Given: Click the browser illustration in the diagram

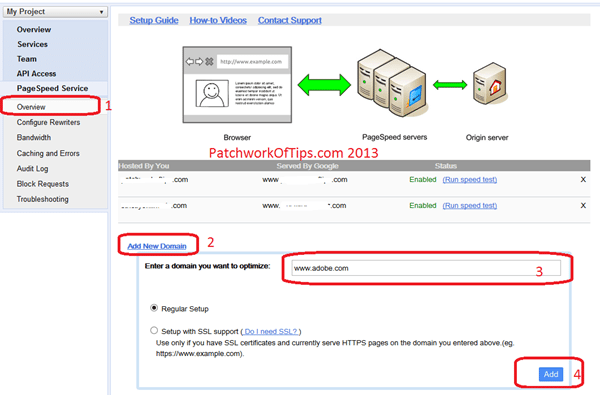Looking at the screenshot, I should click(237, 85).
